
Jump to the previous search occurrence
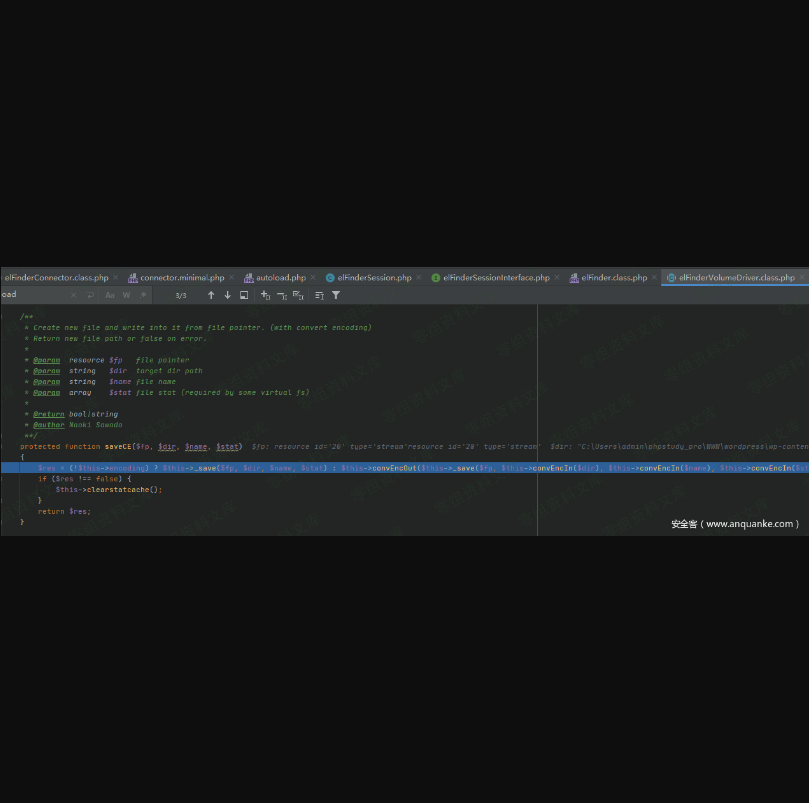[211, 295]
